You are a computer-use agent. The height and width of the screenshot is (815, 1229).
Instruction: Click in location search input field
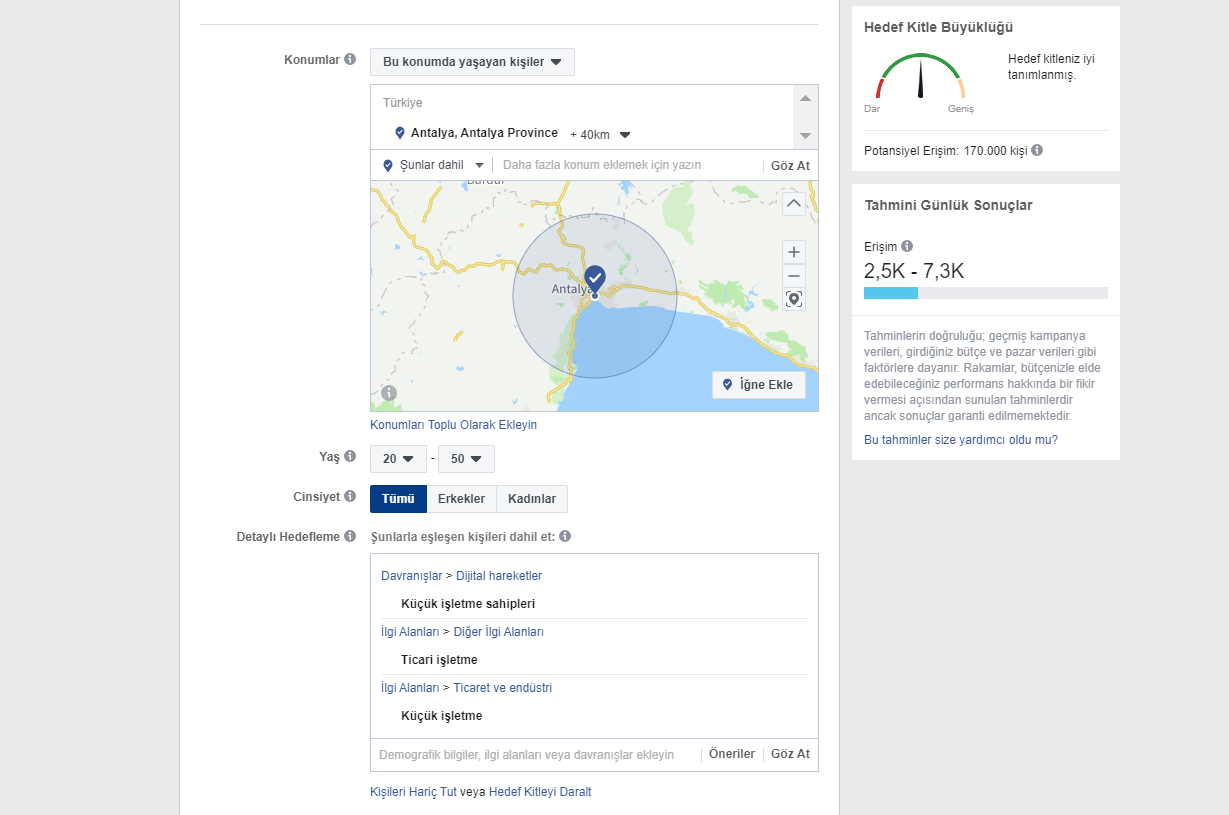click(628, 165)
